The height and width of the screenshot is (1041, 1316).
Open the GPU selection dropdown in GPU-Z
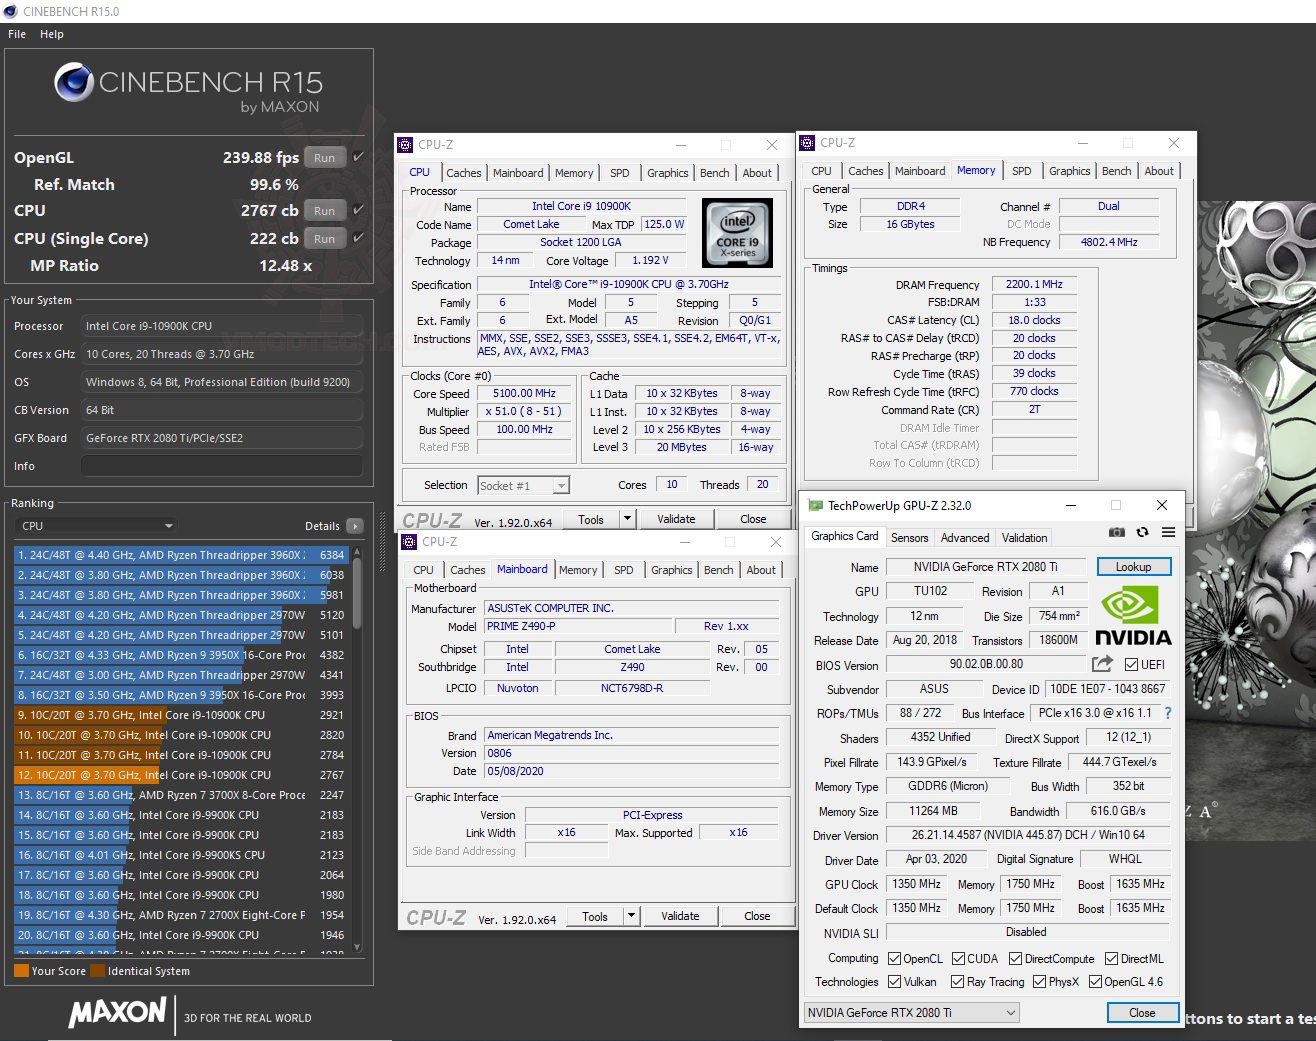coord(1010,1012)
